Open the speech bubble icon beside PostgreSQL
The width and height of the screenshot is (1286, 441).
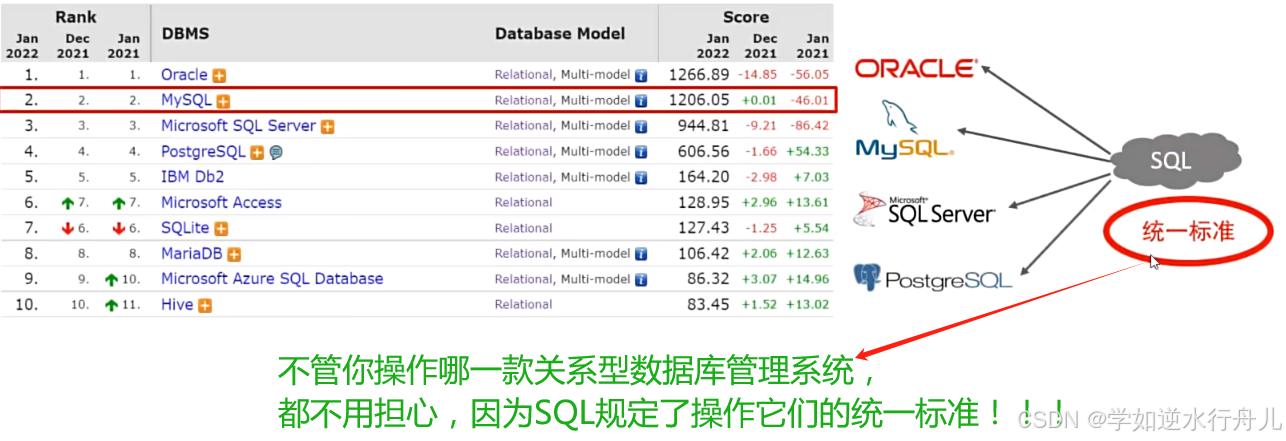[x=276, y=153]
